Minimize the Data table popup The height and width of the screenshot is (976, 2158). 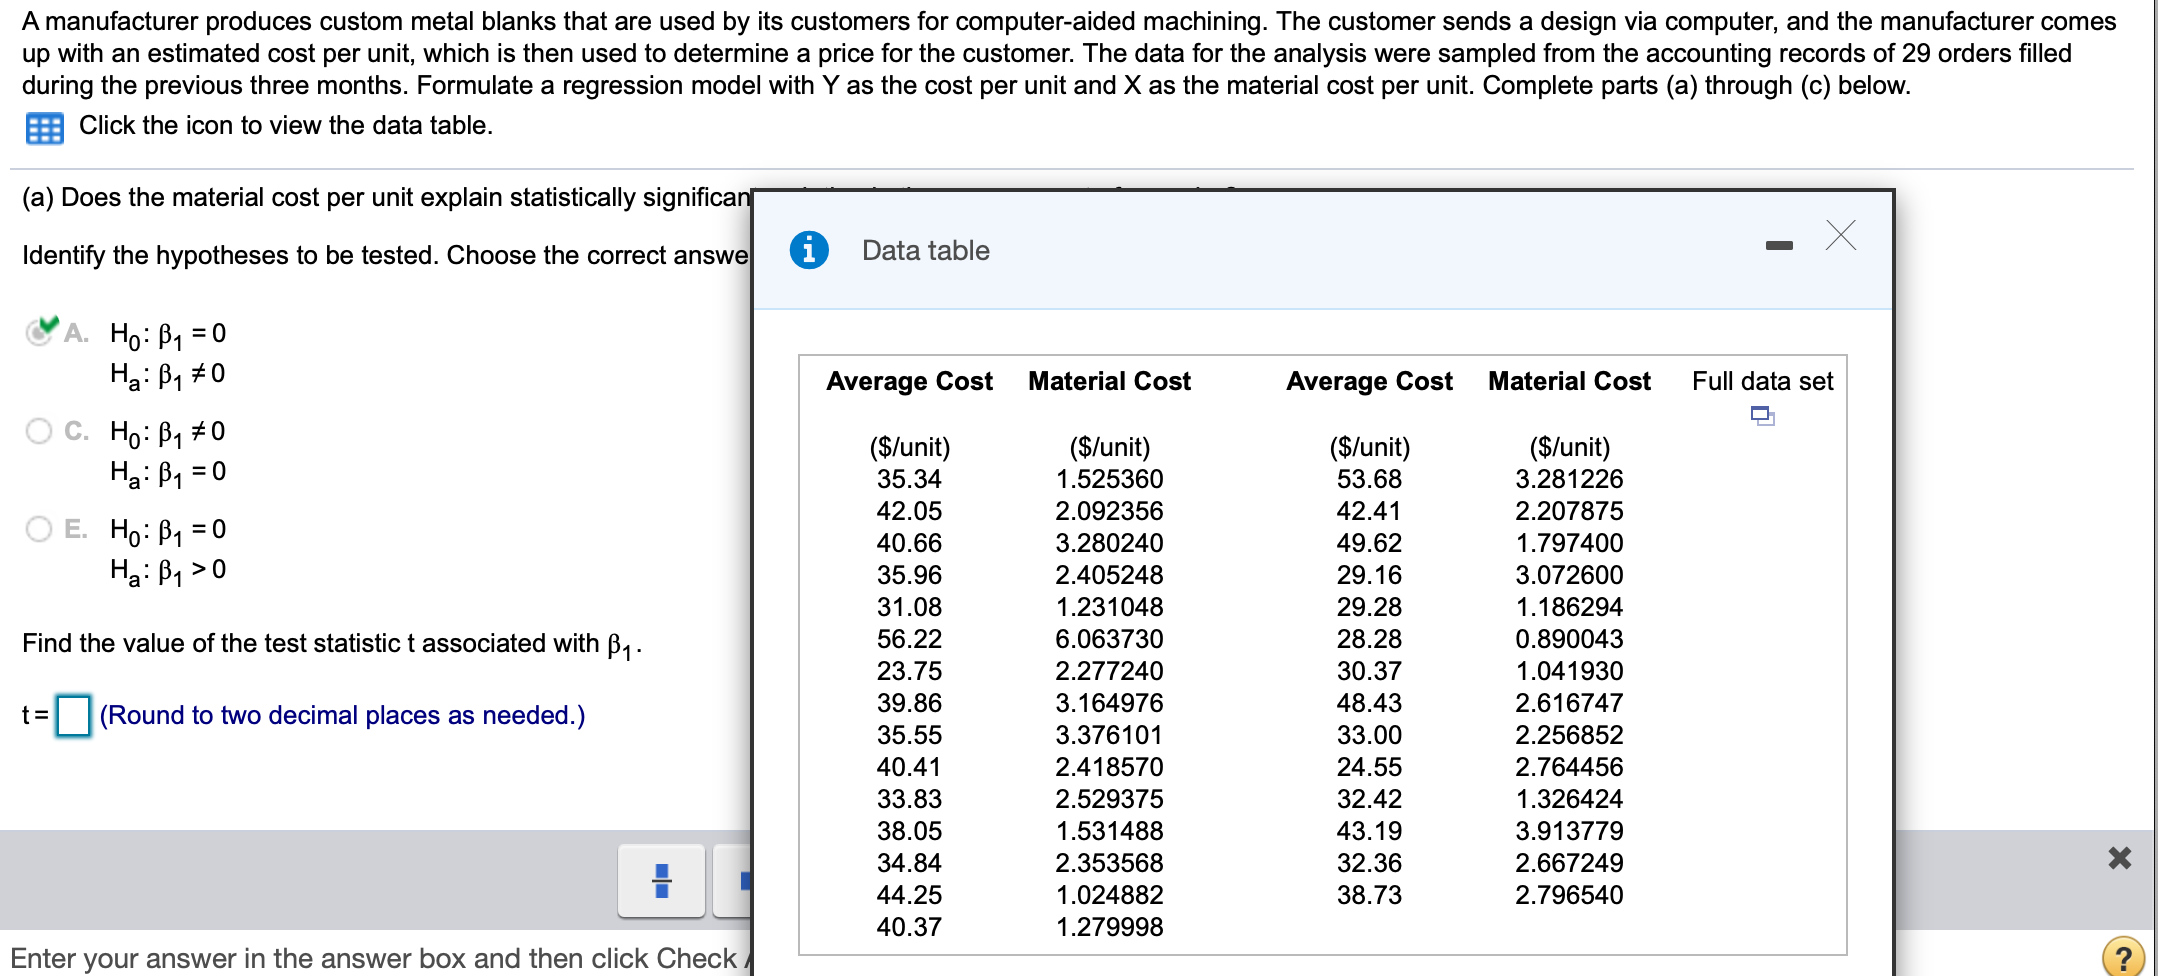(x=1779, y=245)
